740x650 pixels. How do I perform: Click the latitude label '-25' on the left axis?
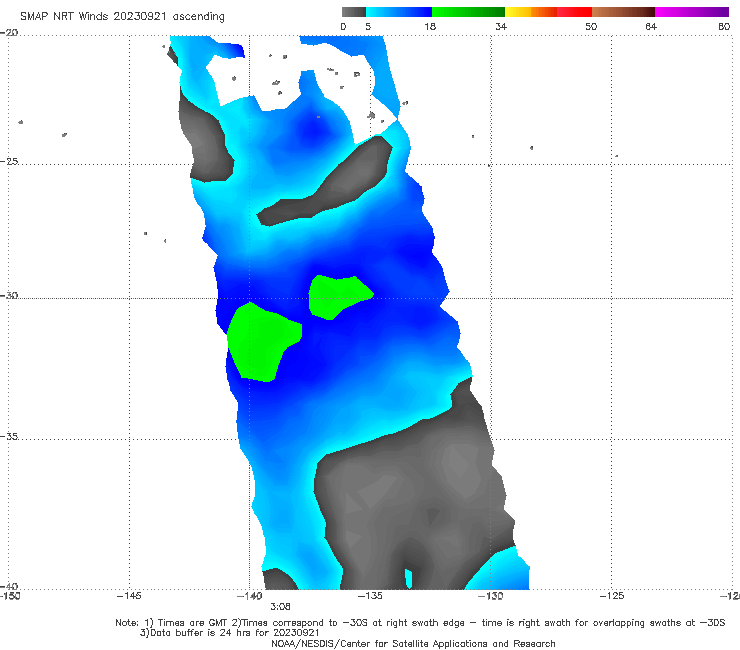click(9, 161)
